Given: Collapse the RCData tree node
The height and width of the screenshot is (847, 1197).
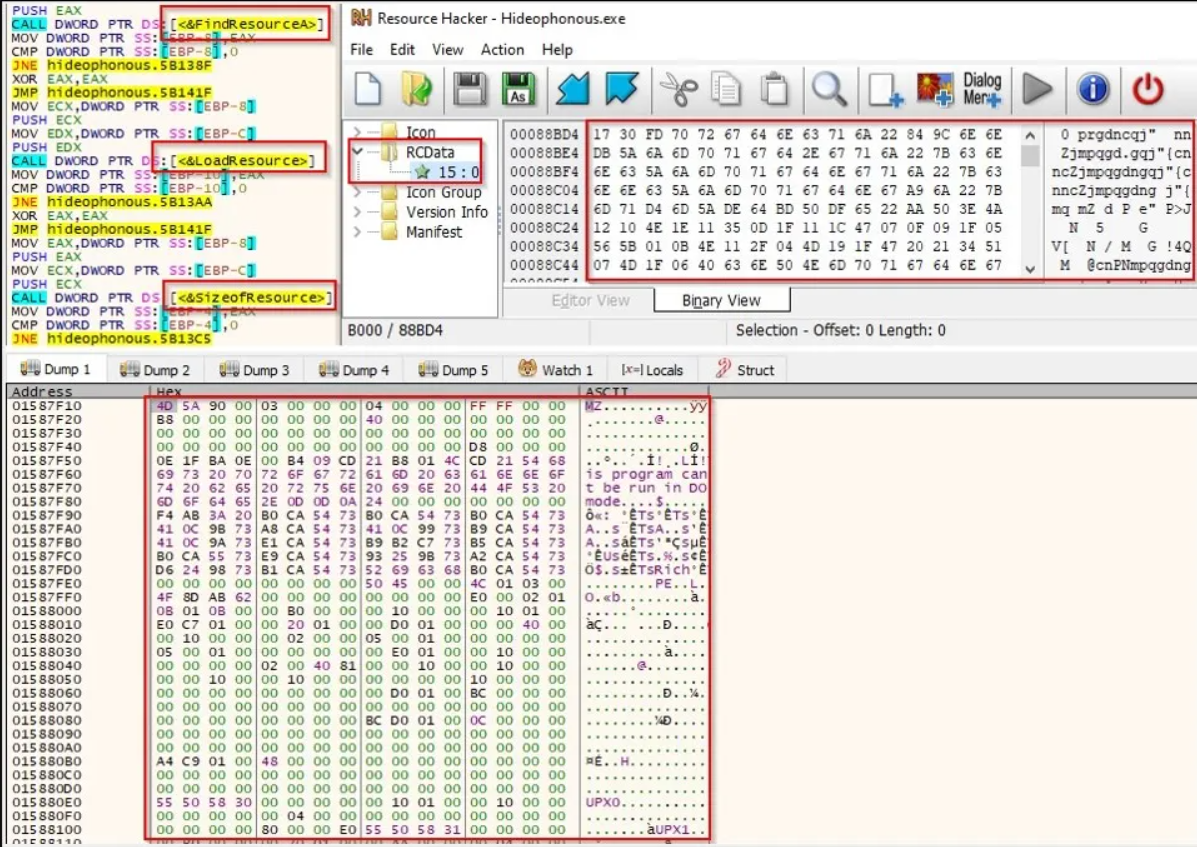Looking at the screenshot, I should click(x=357, y=152).
